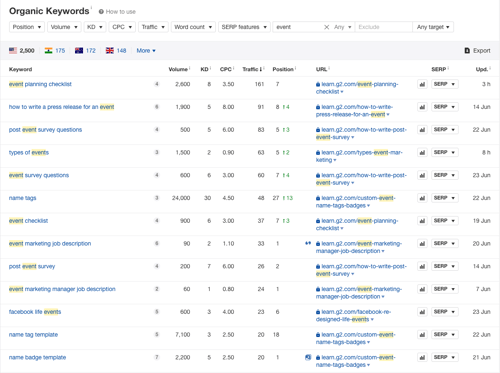
Task: Open the SERP features filter dropdown
Action: tap(244, 27)
